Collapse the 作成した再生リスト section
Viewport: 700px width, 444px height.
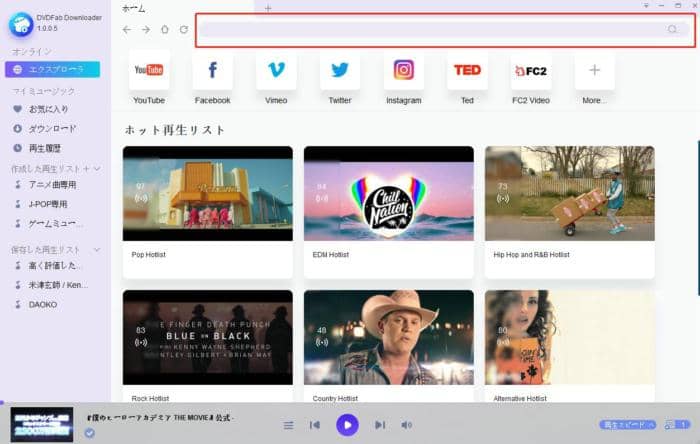[97, 169]
